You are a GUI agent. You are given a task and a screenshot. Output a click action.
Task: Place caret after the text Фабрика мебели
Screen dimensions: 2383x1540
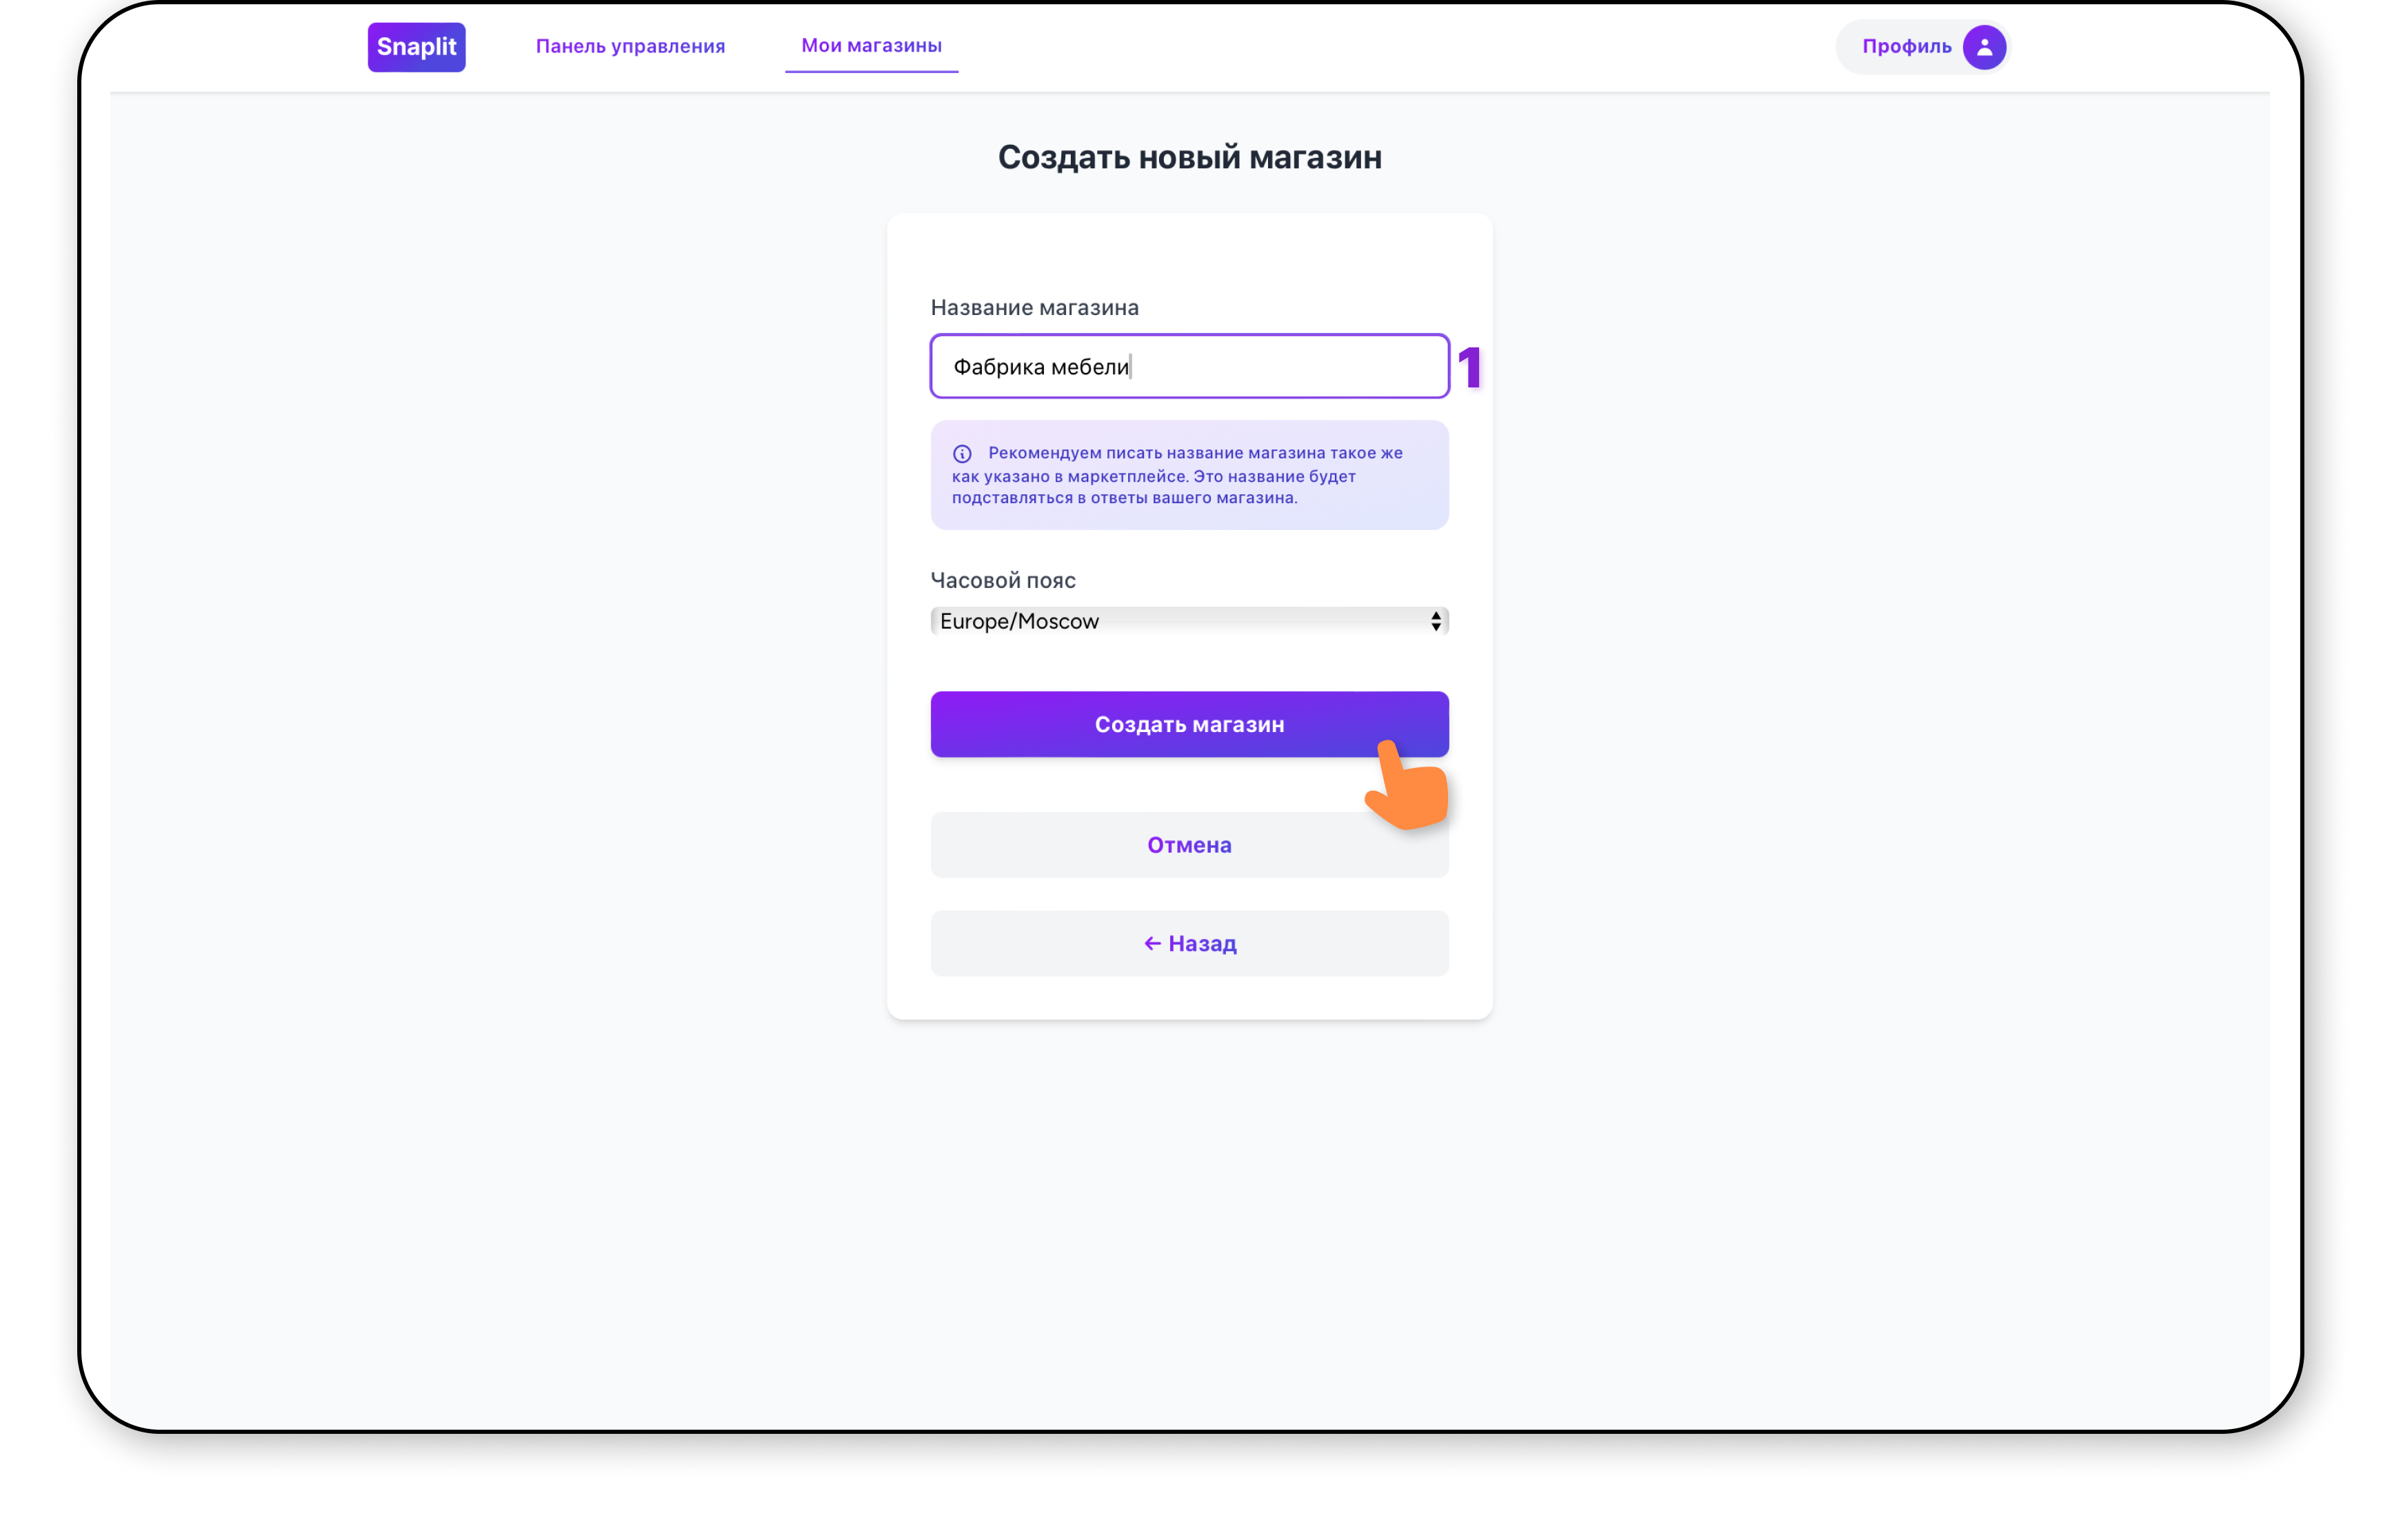[x=1131, y=367]
